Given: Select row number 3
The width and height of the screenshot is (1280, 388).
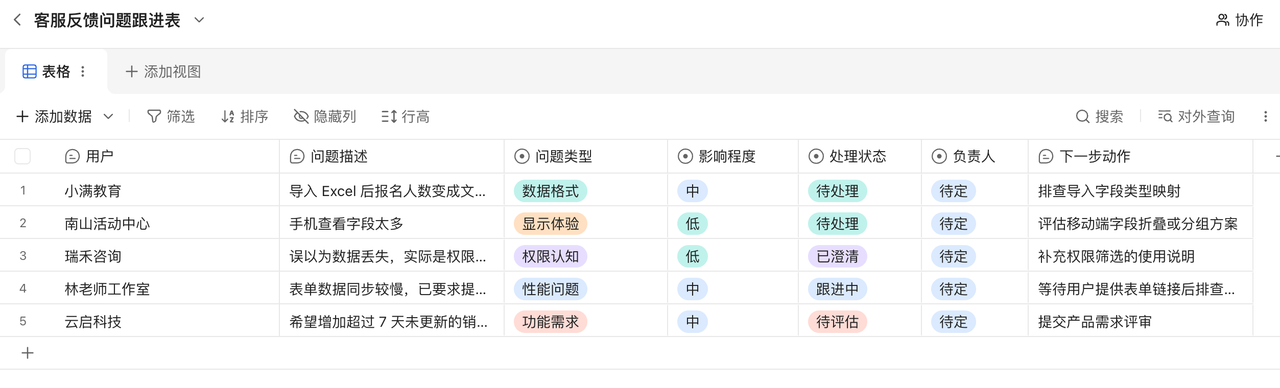Looking at the screenshot, I should (23, 256).
